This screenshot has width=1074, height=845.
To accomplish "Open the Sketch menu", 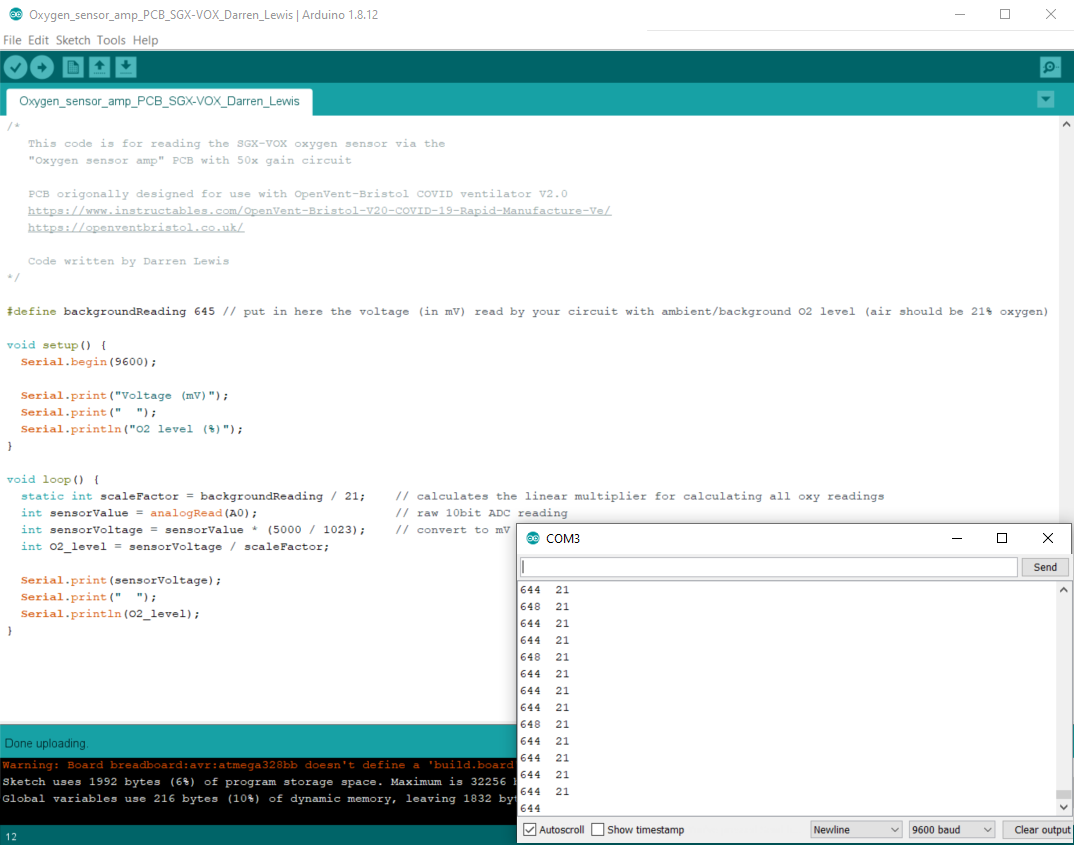I will (73, 40).
